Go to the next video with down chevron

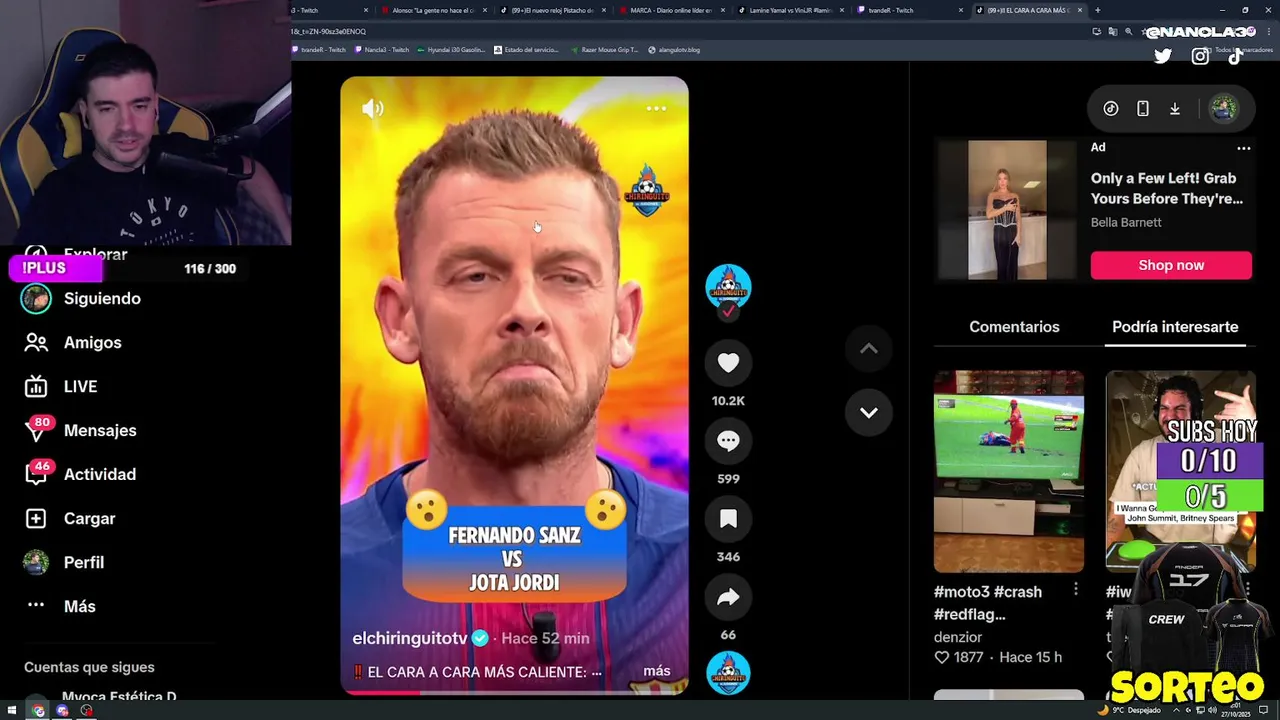tap(869, 412)
